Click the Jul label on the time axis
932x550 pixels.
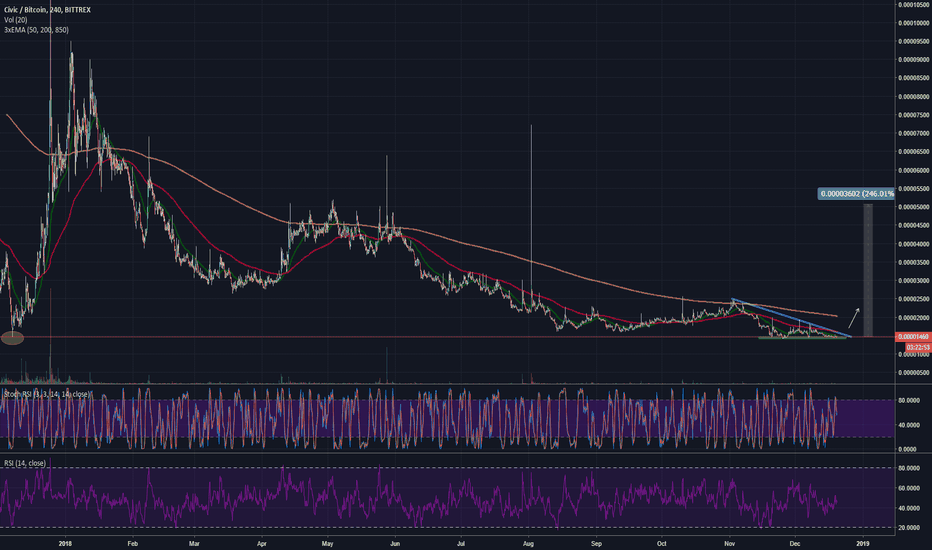[461, 543]
